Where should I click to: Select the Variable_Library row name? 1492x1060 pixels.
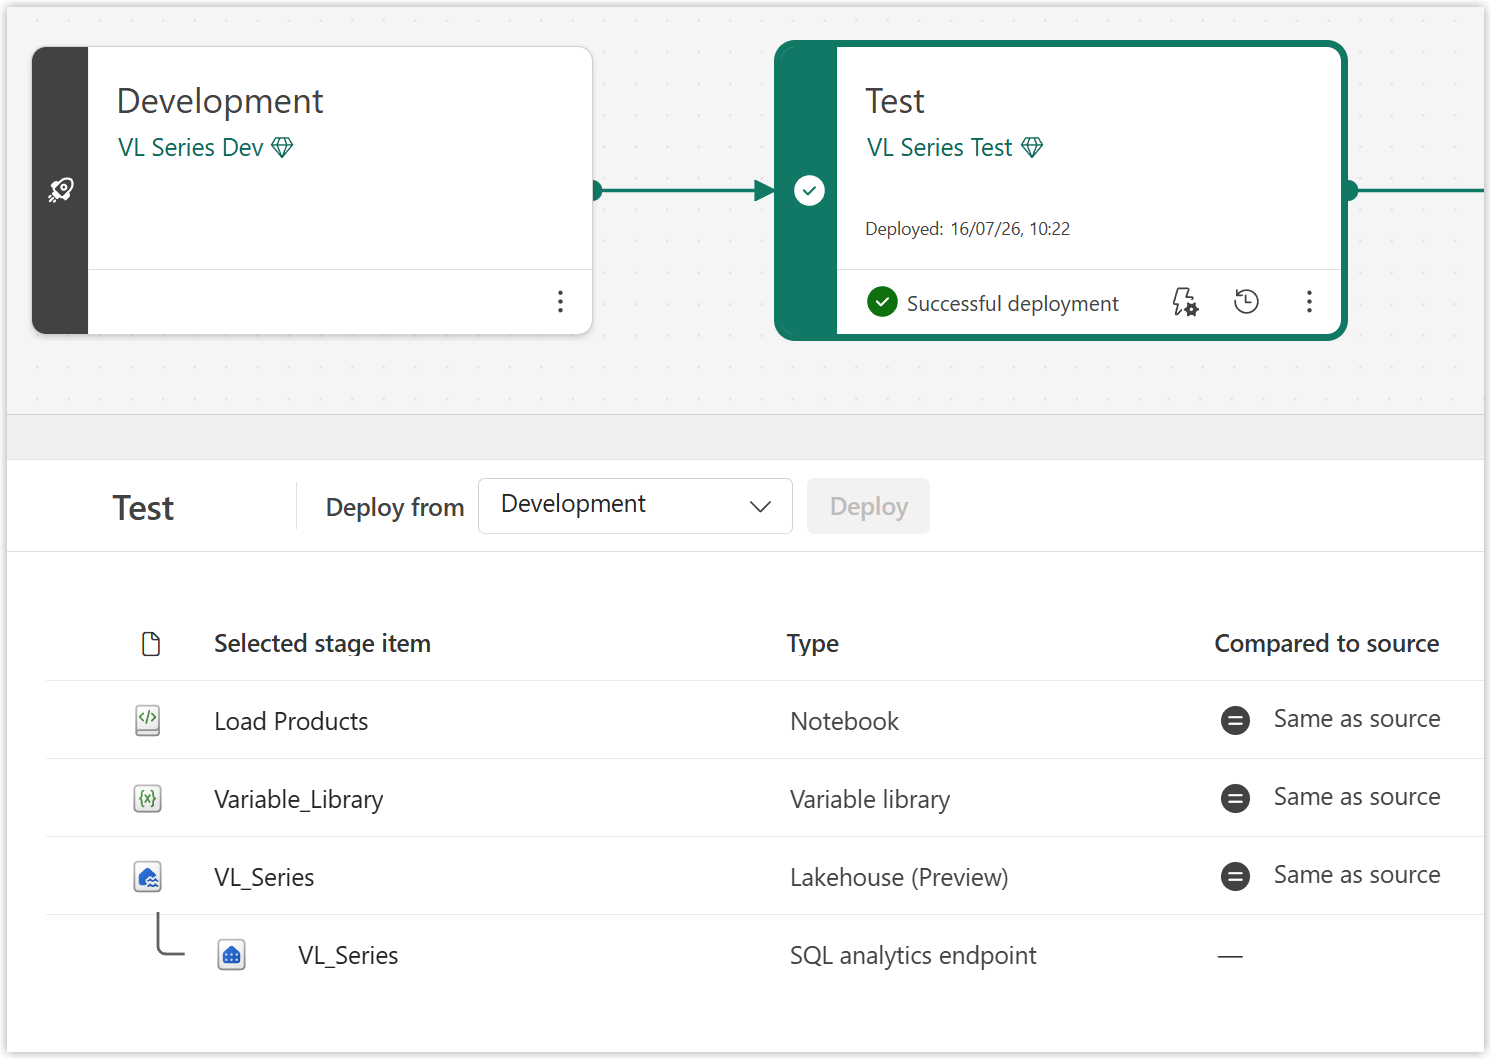tap(299, 799)
